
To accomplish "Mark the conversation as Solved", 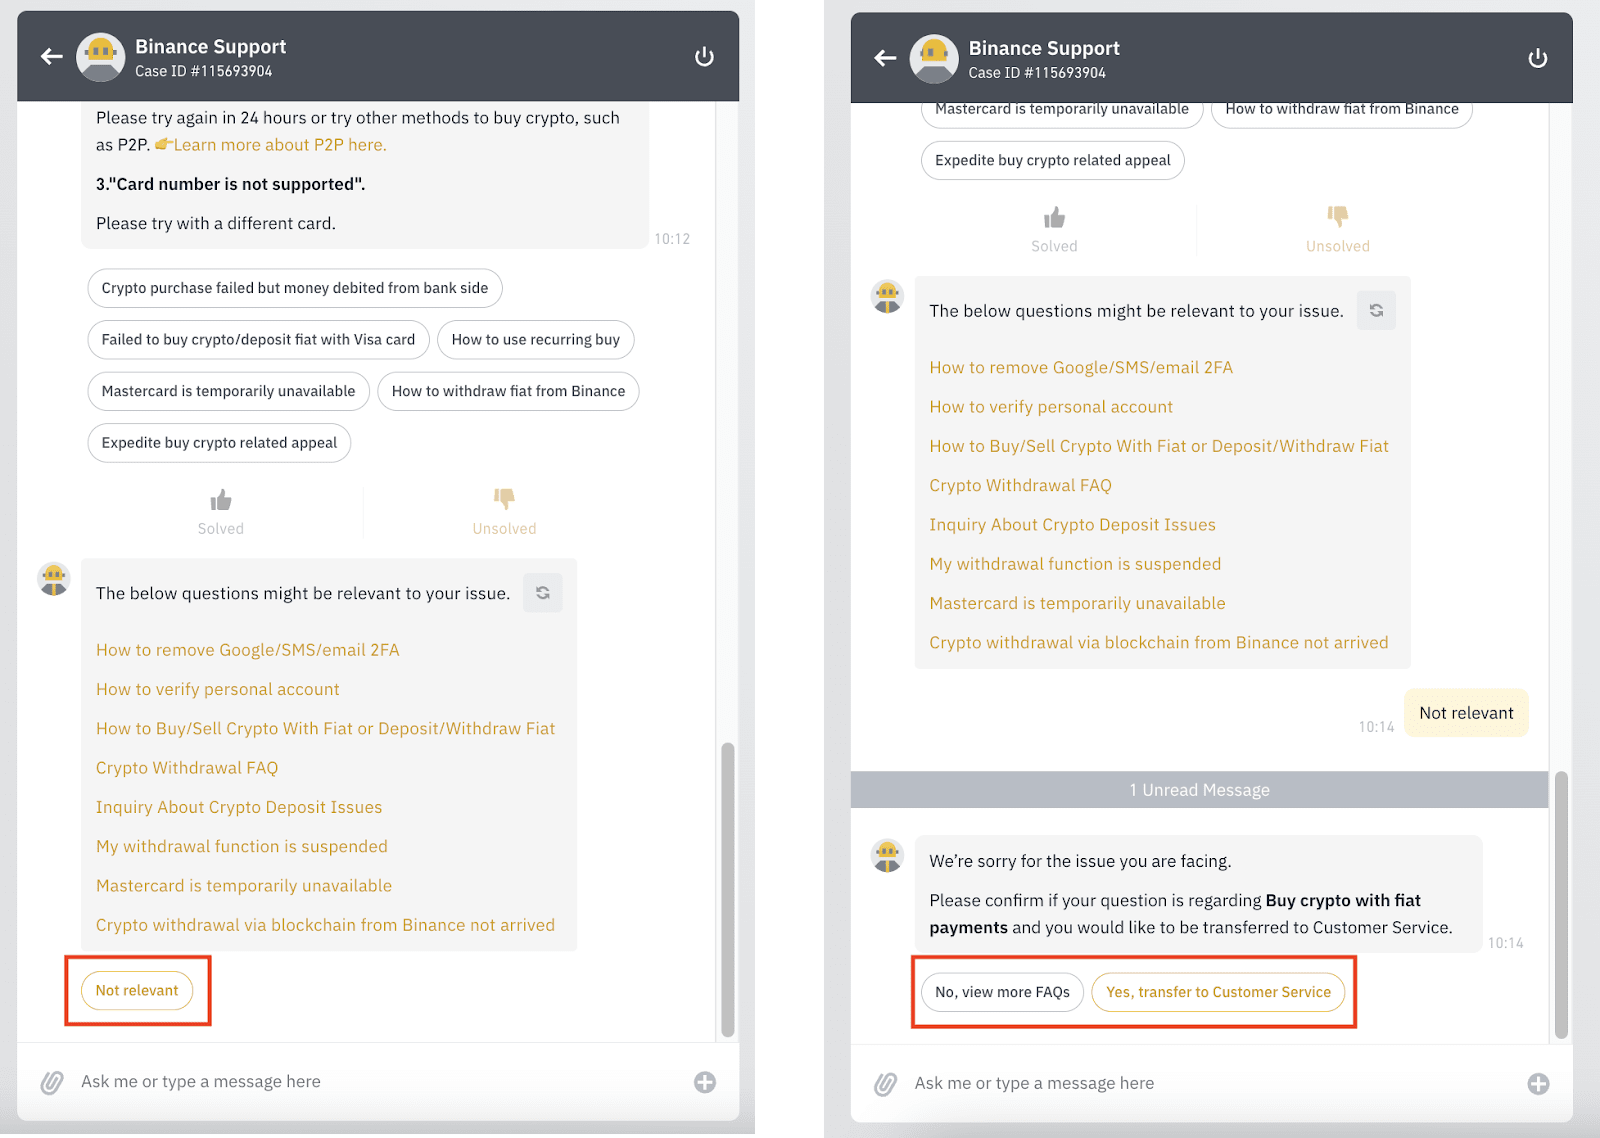I will pos(220,512).
